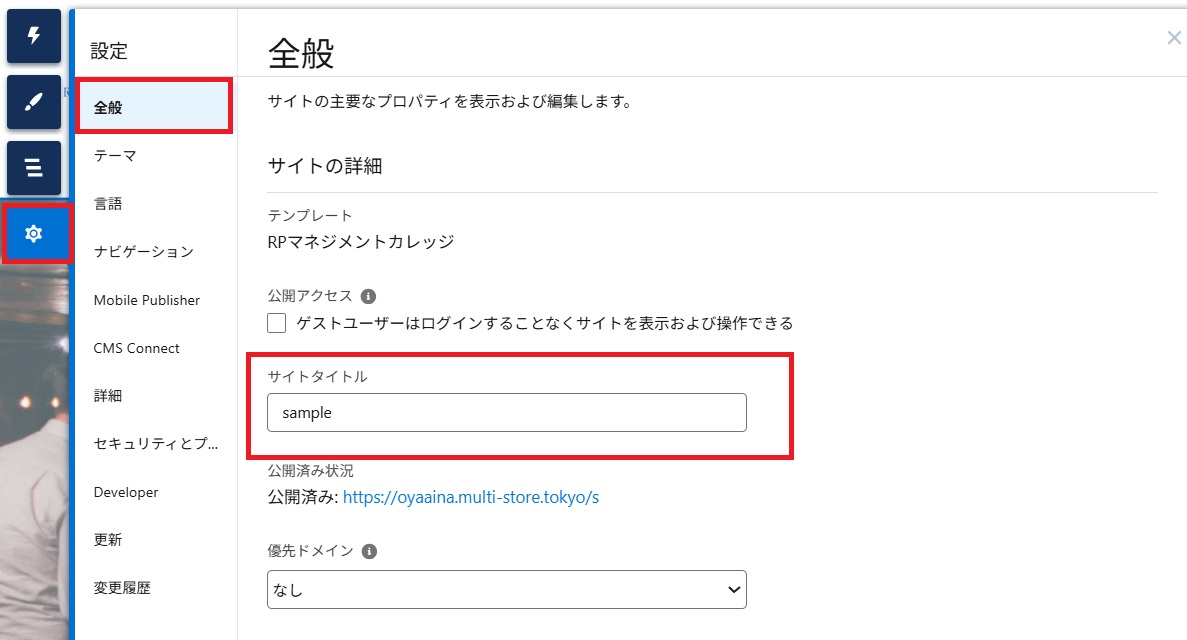Click the Settings gear icon

(x=34, y=233)
